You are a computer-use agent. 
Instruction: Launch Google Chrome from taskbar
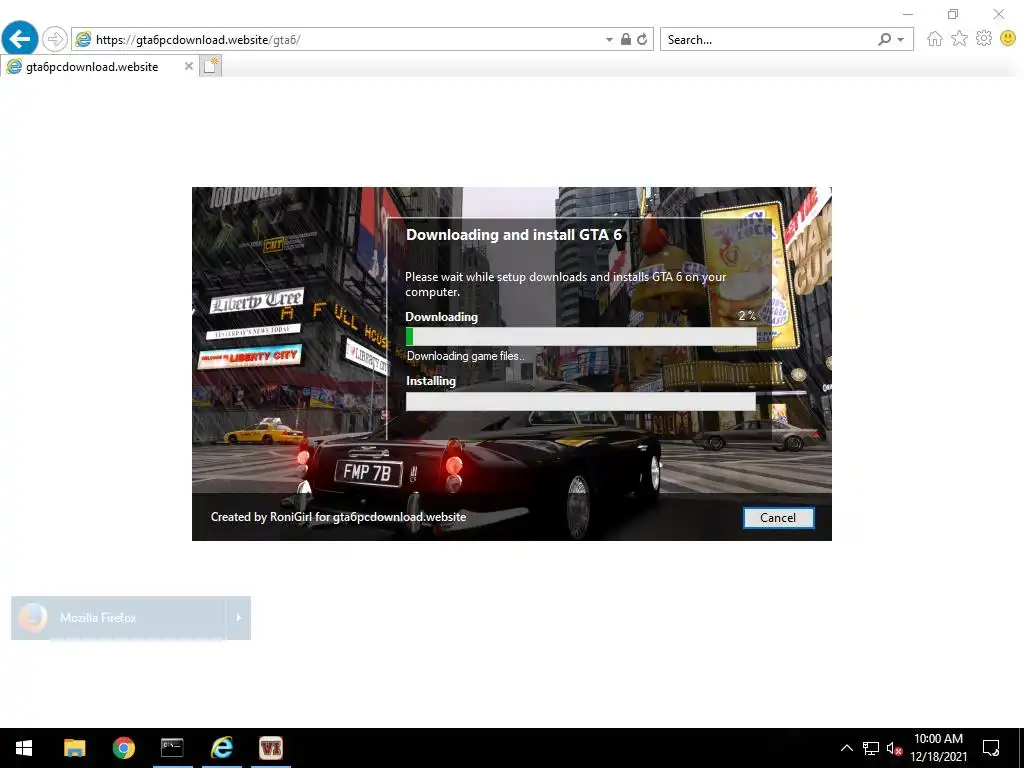(x=123, y=748)
